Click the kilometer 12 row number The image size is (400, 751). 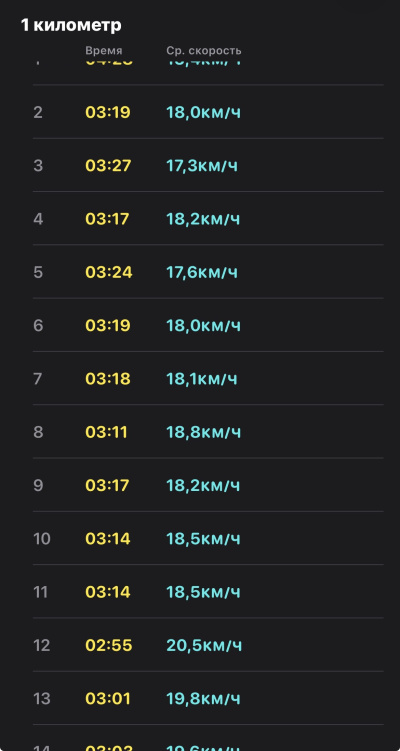pyautogui.click(x=41, y=646)
